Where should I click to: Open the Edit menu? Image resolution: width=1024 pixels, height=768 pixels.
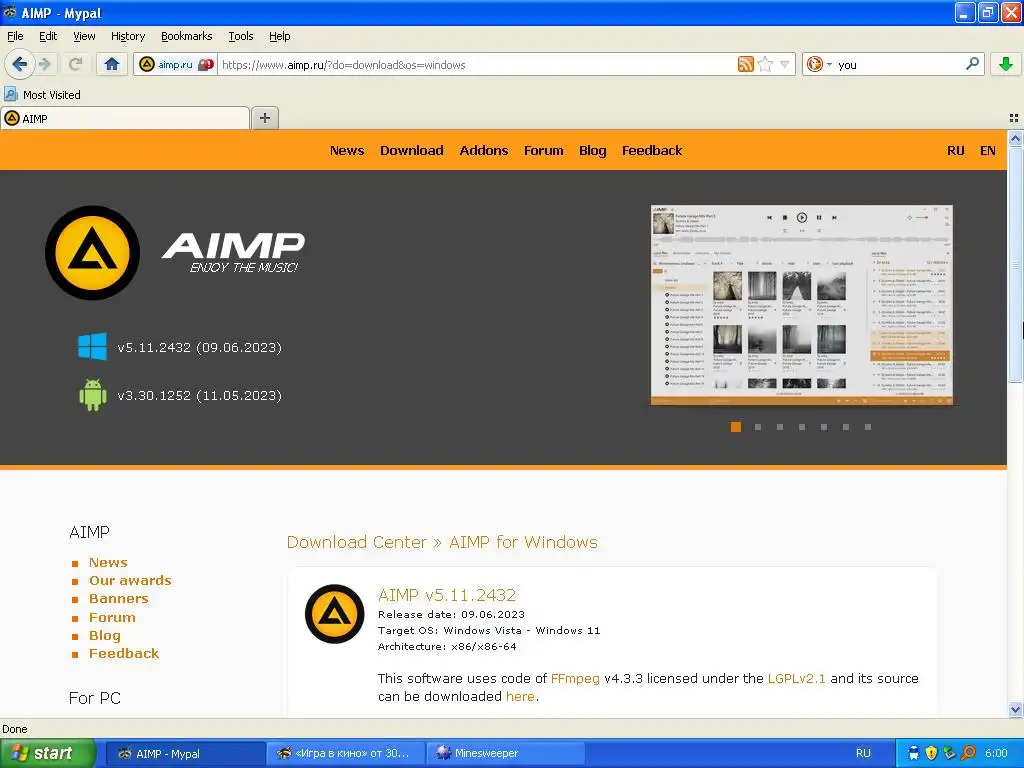pyautogui.click(x=48, y=36)
